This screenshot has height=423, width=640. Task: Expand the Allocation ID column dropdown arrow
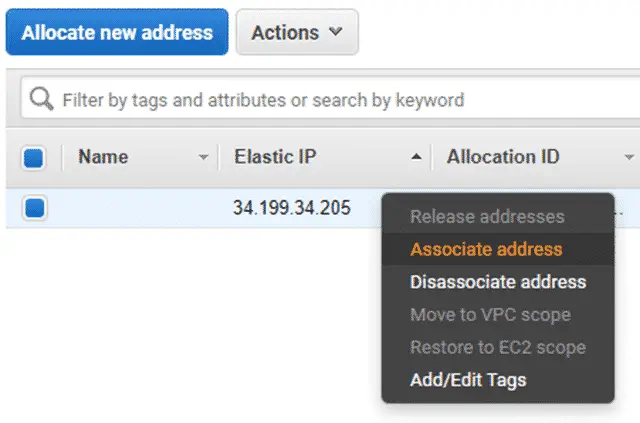[x=629, y=157]
